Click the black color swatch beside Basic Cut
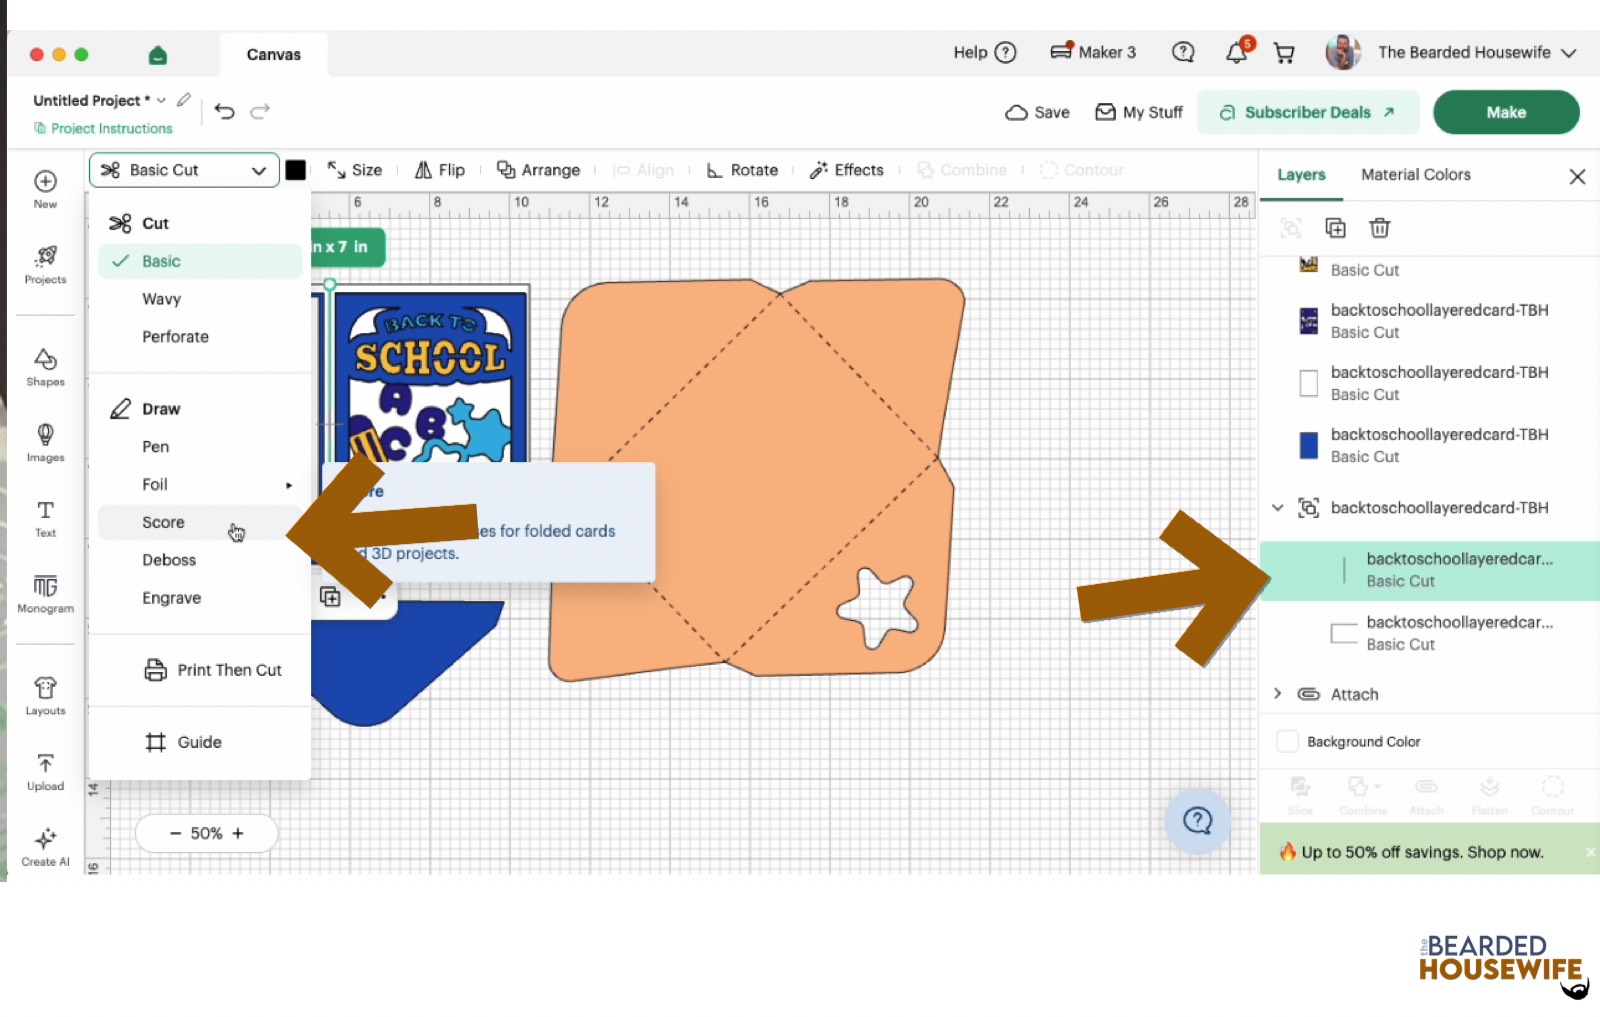The width and height of the screenshot is (1600, 1017). (x=296, y=170)
